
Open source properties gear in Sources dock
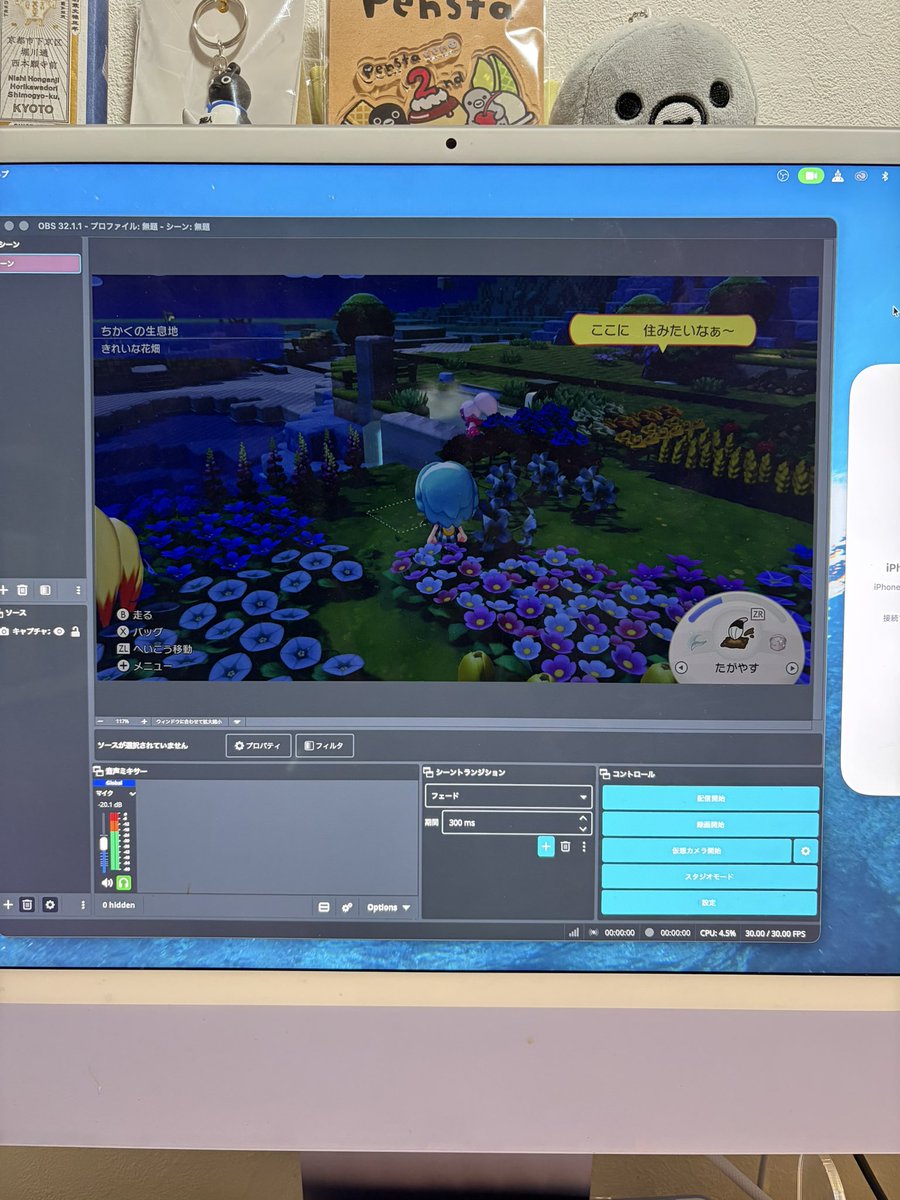click(49, 904)
